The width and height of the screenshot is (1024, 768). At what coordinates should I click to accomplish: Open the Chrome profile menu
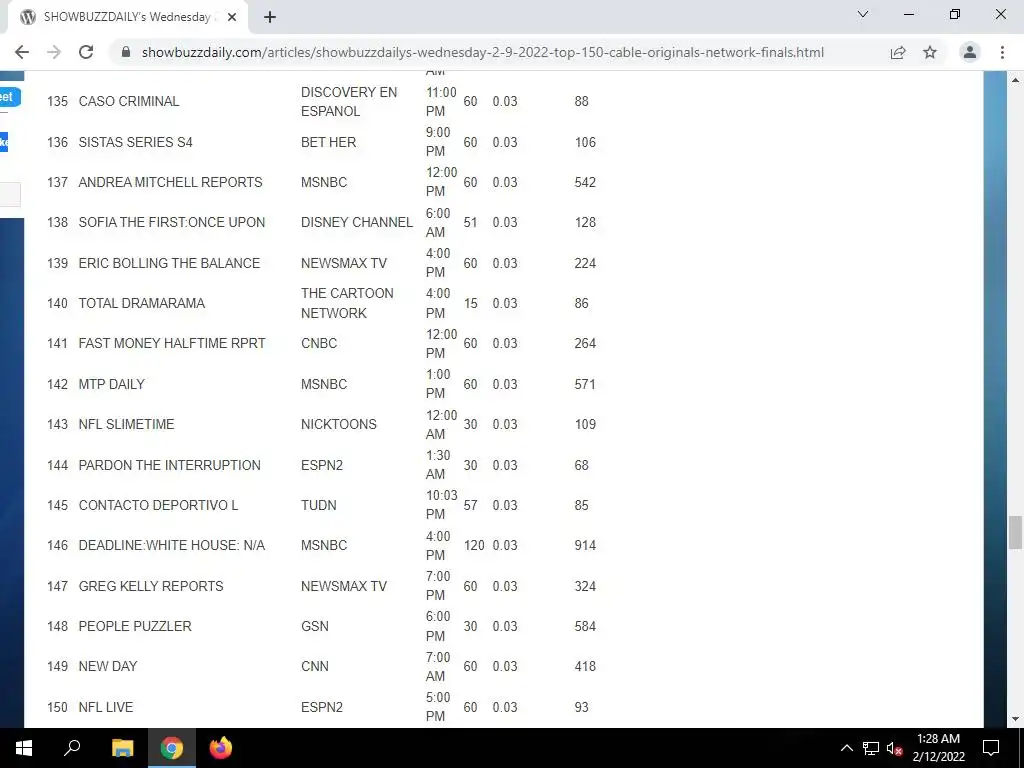970,52
